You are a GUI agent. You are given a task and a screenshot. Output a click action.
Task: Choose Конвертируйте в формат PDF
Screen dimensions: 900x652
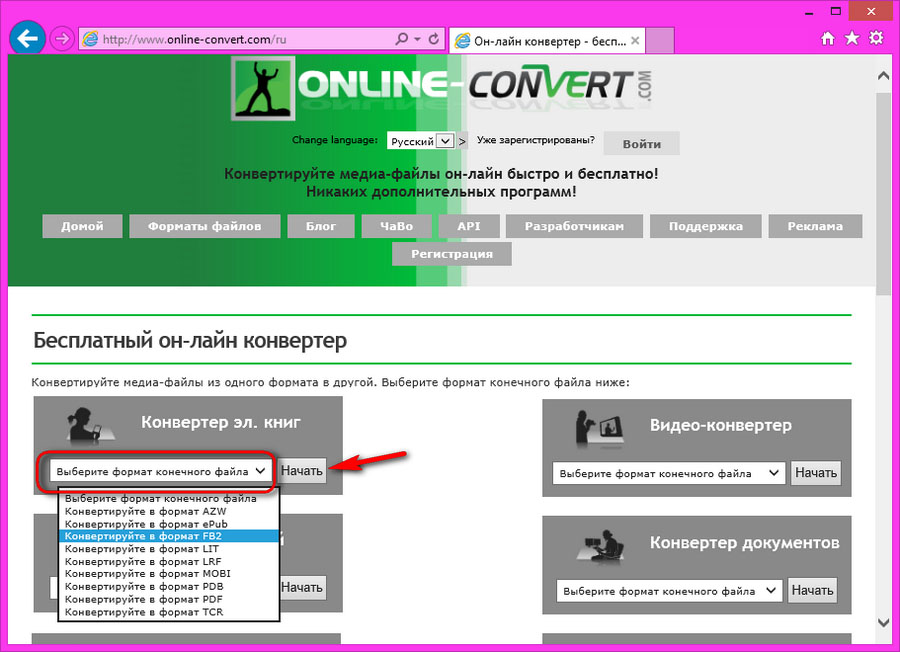click(x=169, y=599)
